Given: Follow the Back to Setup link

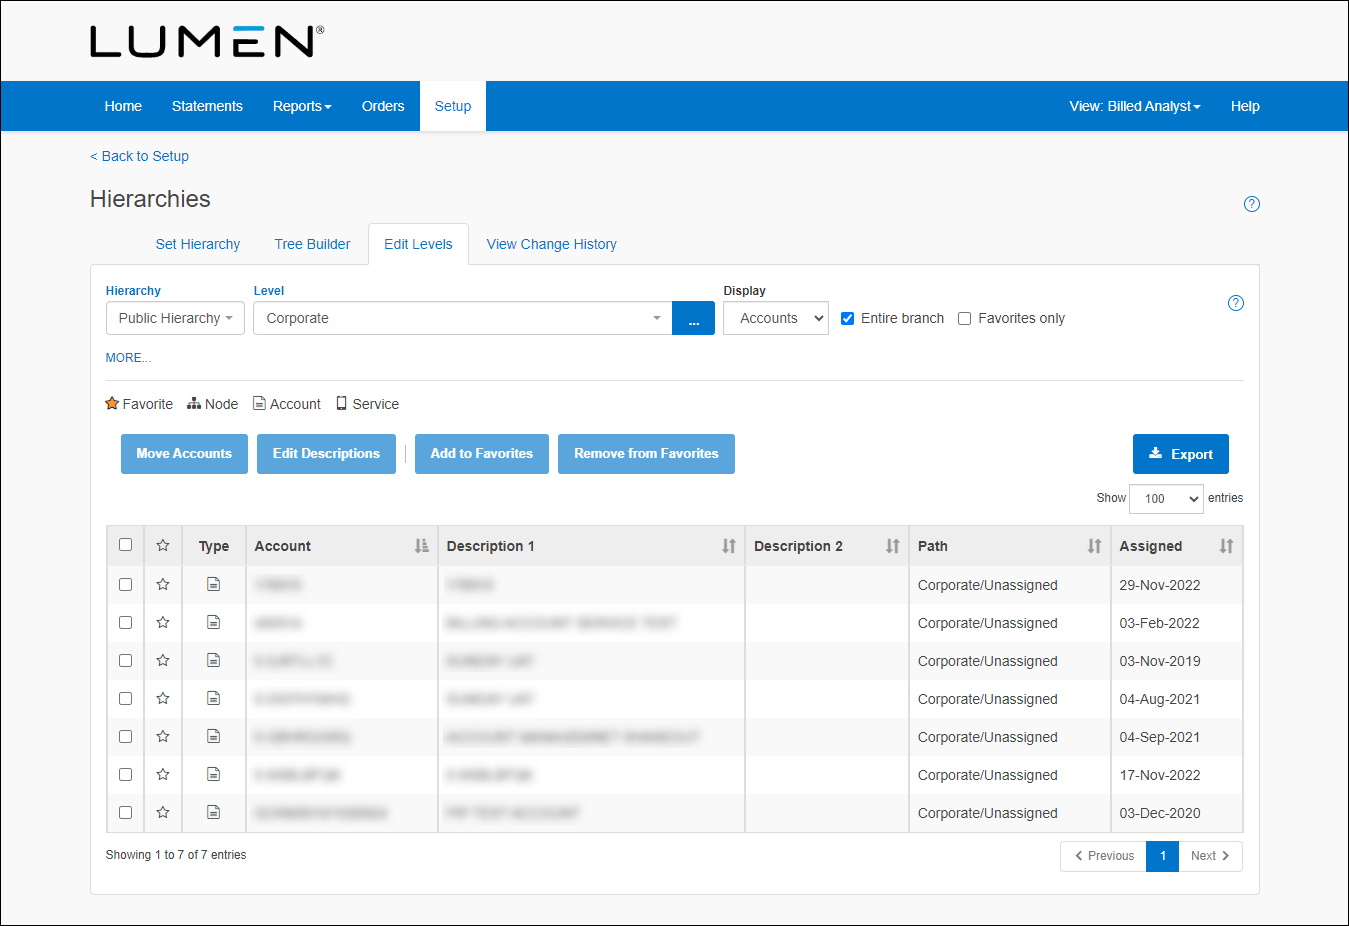Looking at the screenshot, I should (139, 156).
